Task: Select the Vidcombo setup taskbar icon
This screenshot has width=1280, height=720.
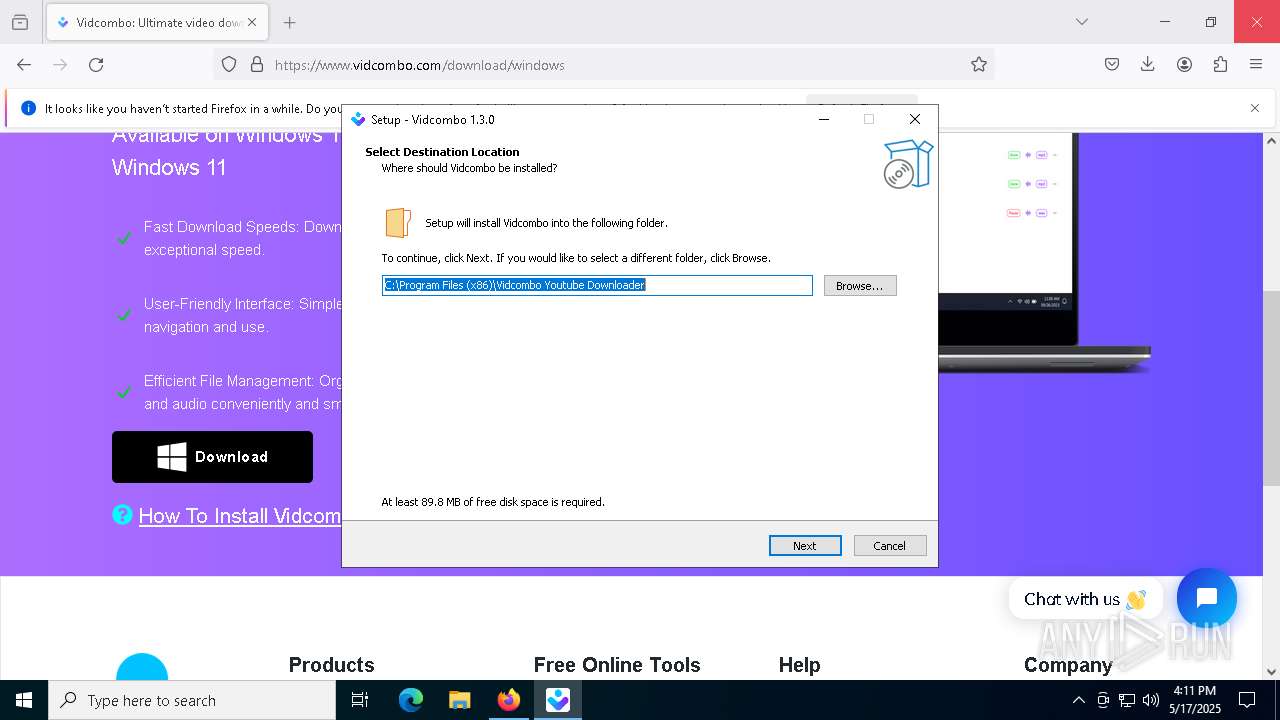Action: [558, 700]
